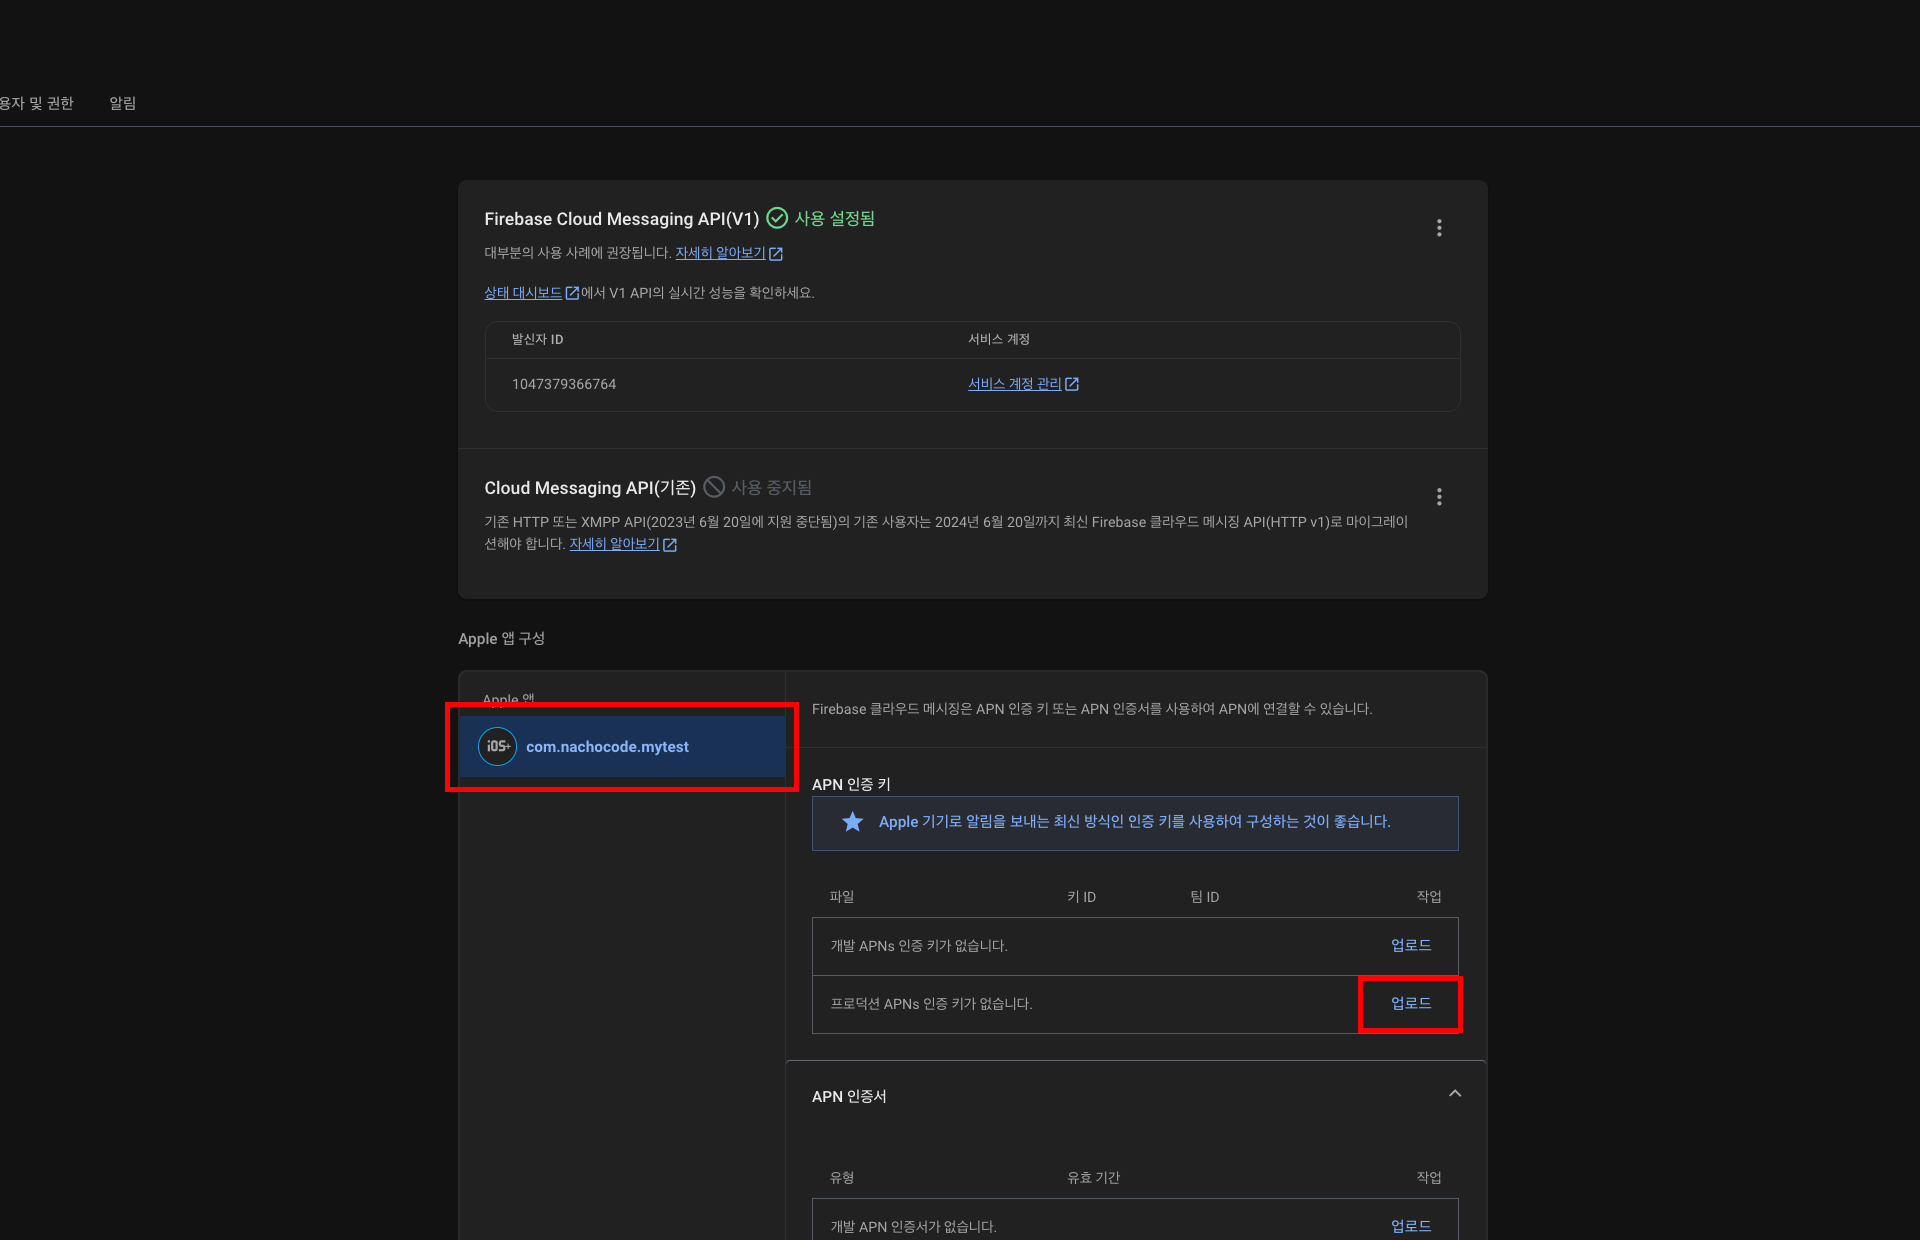1920x1240 pixels.
Task: Click 자세히 알아보기 under Firebase Cloud Messaging V1
Action: 720,253
